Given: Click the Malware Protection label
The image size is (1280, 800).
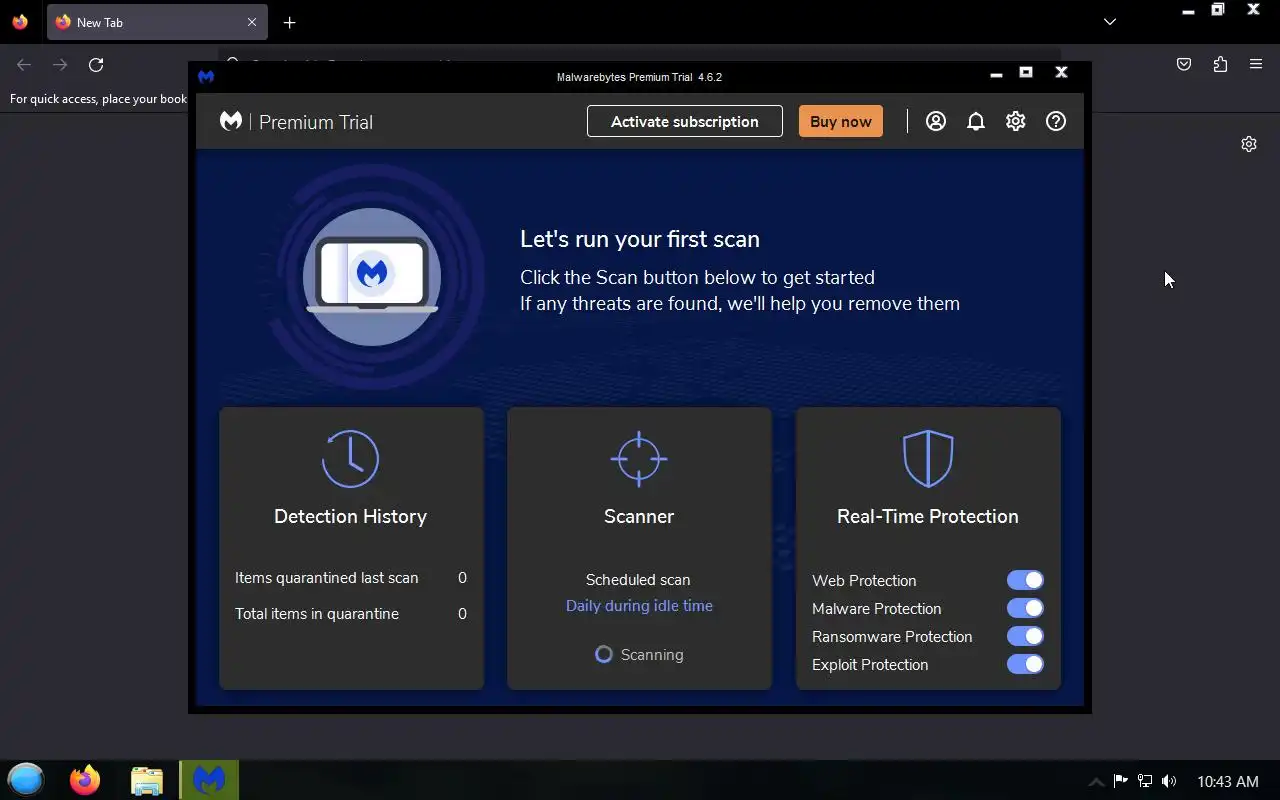Looking at the screenshot, I should click(877, 608).
